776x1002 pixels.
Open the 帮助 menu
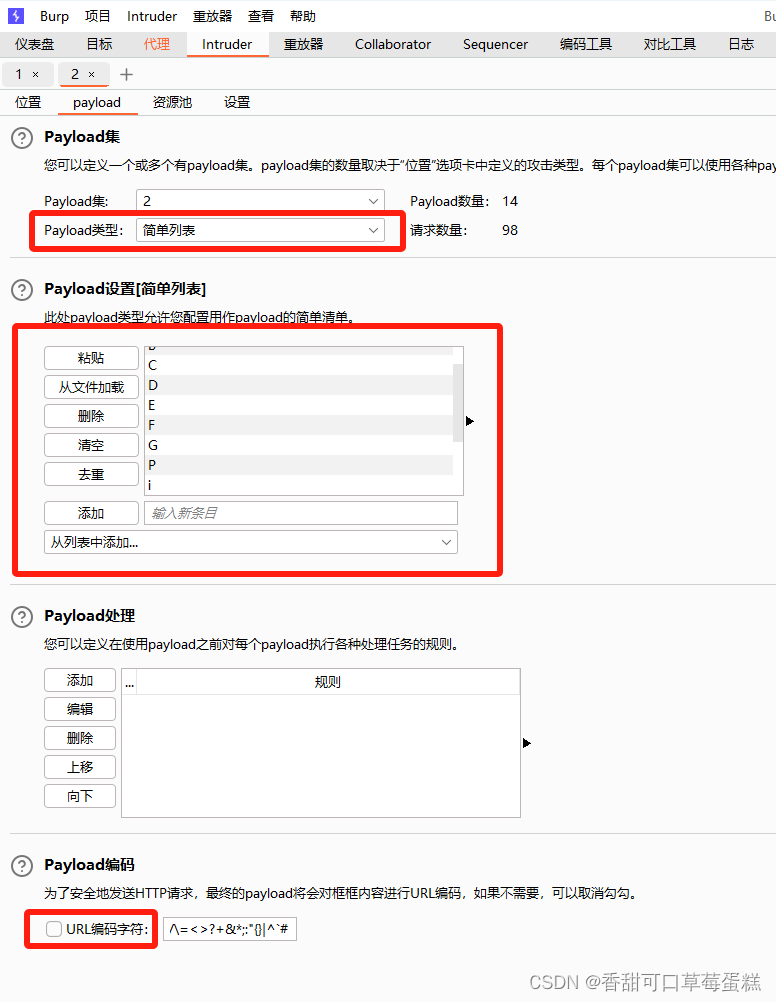click(303, 17)
